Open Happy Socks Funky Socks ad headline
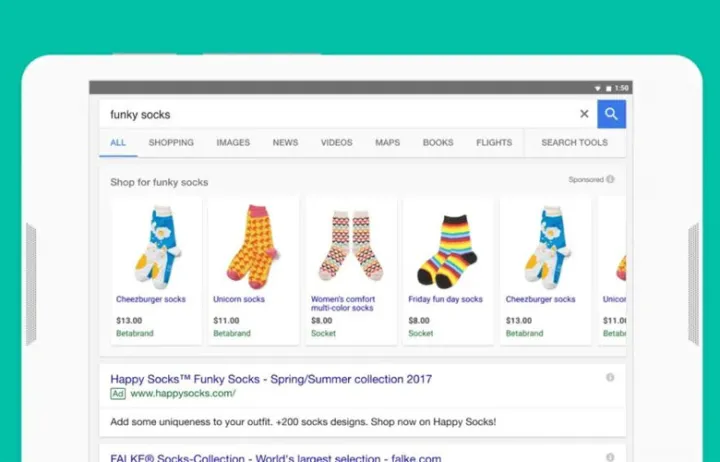This screenshot has height=462, width=720. pos(271,379)
